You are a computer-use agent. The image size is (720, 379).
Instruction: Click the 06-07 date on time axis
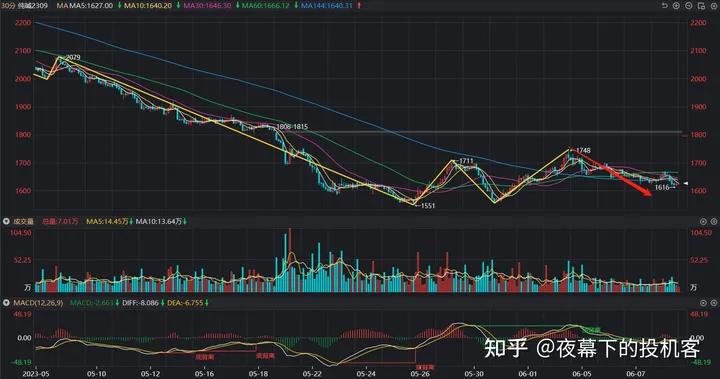(636, 374)
